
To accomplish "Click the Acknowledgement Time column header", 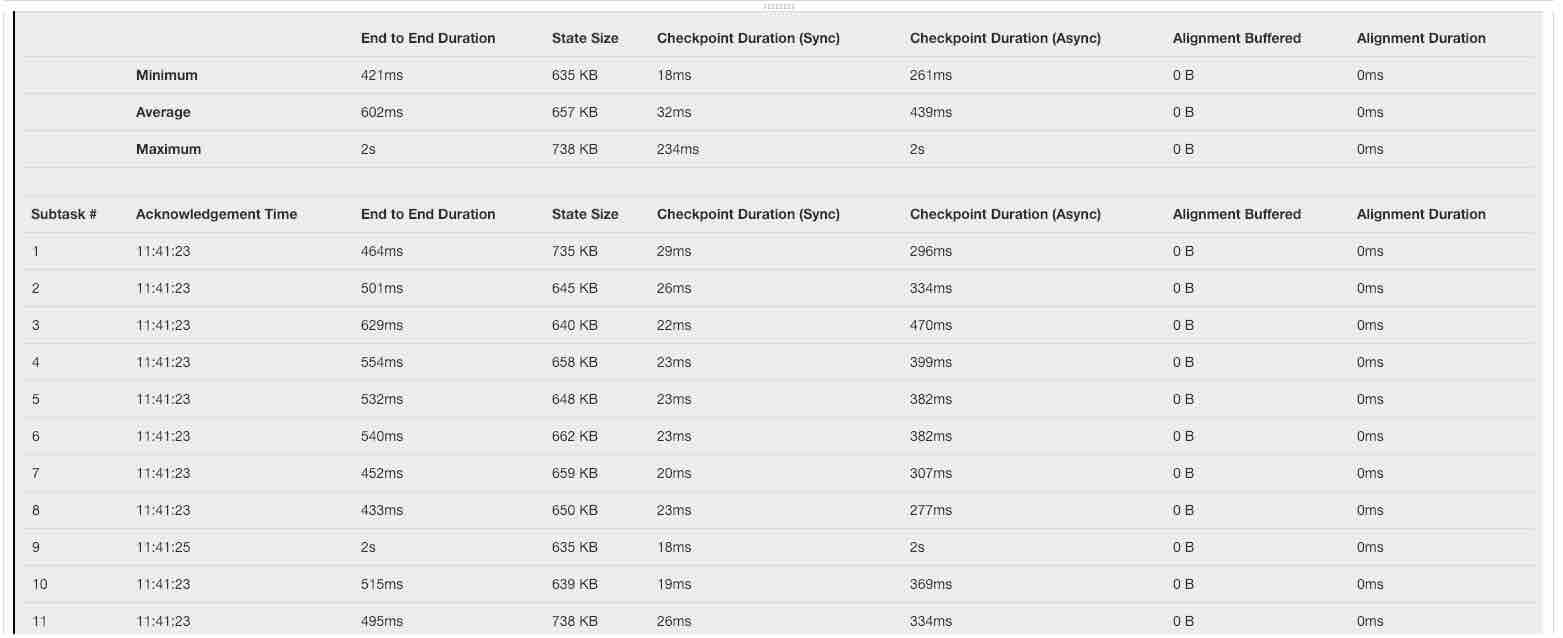I will 216,214.
